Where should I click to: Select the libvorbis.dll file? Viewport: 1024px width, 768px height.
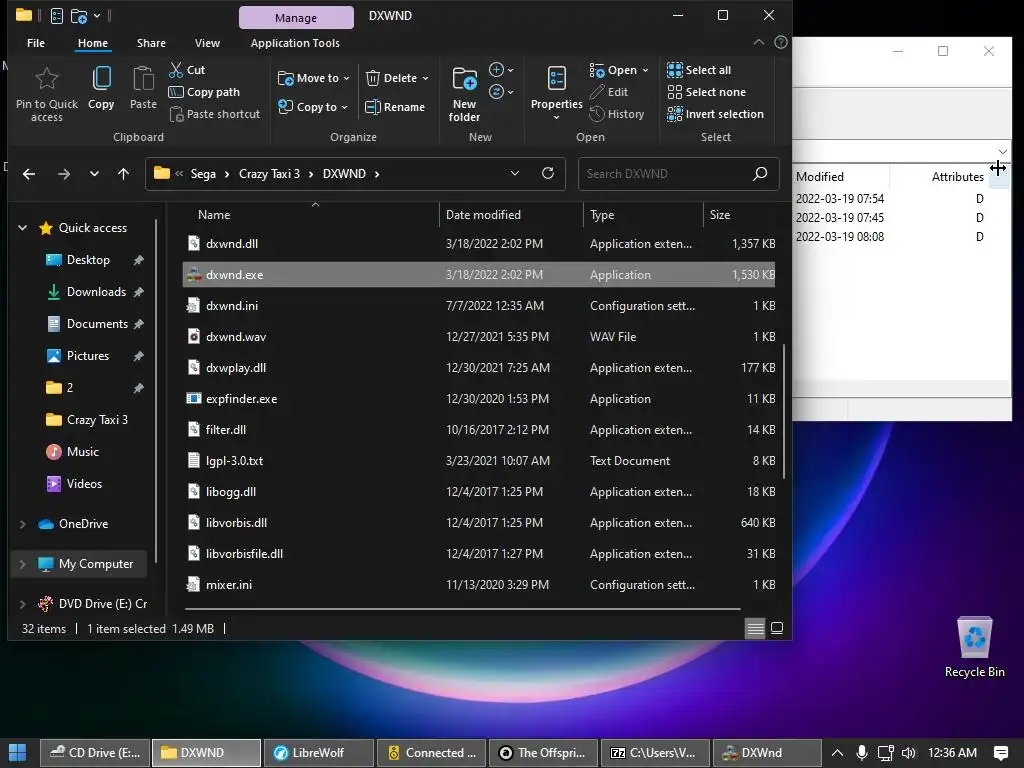click(x=478, y=523)
